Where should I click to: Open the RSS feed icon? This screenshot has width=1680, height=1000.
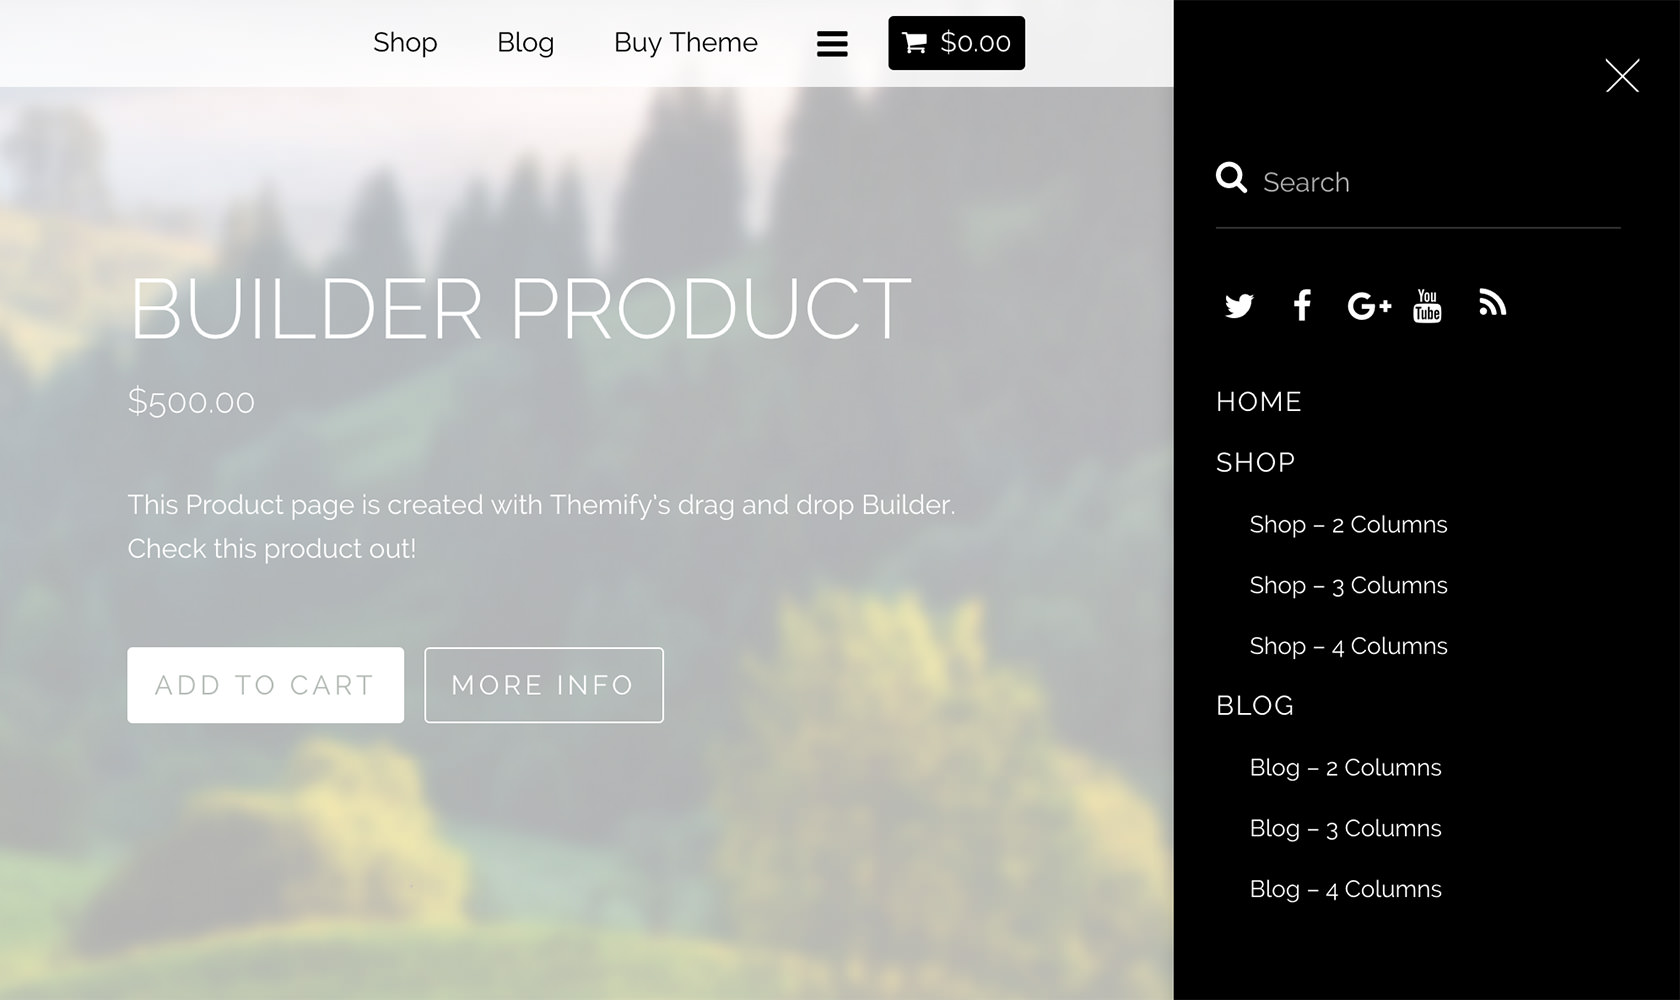tap(1492, 303)
